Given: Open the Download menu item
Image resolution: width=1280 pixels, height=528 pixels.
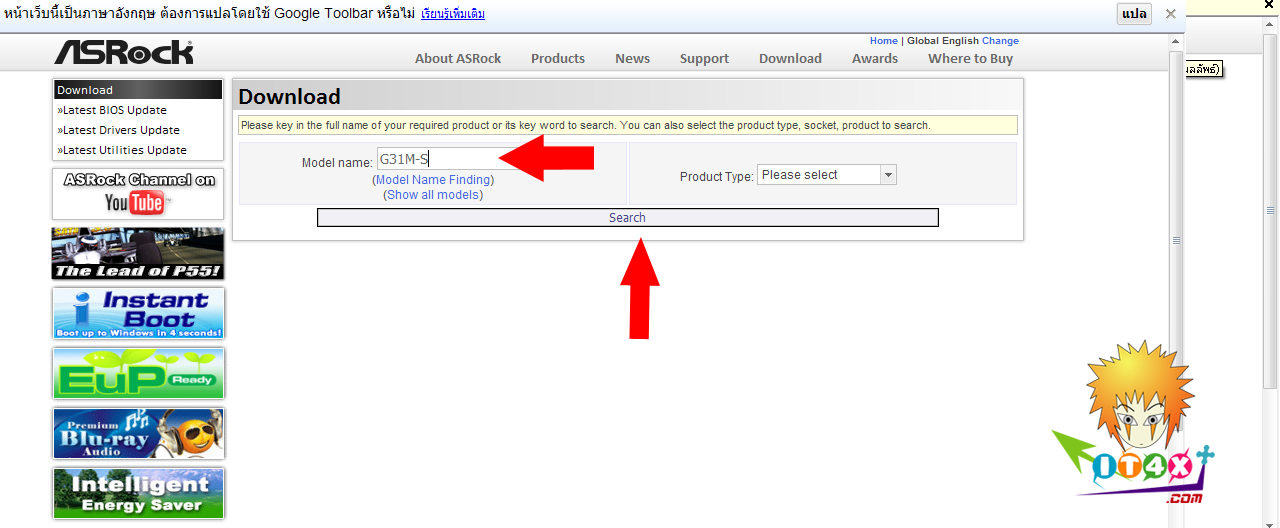Looking at the screenshot, I should click(790, 58).
